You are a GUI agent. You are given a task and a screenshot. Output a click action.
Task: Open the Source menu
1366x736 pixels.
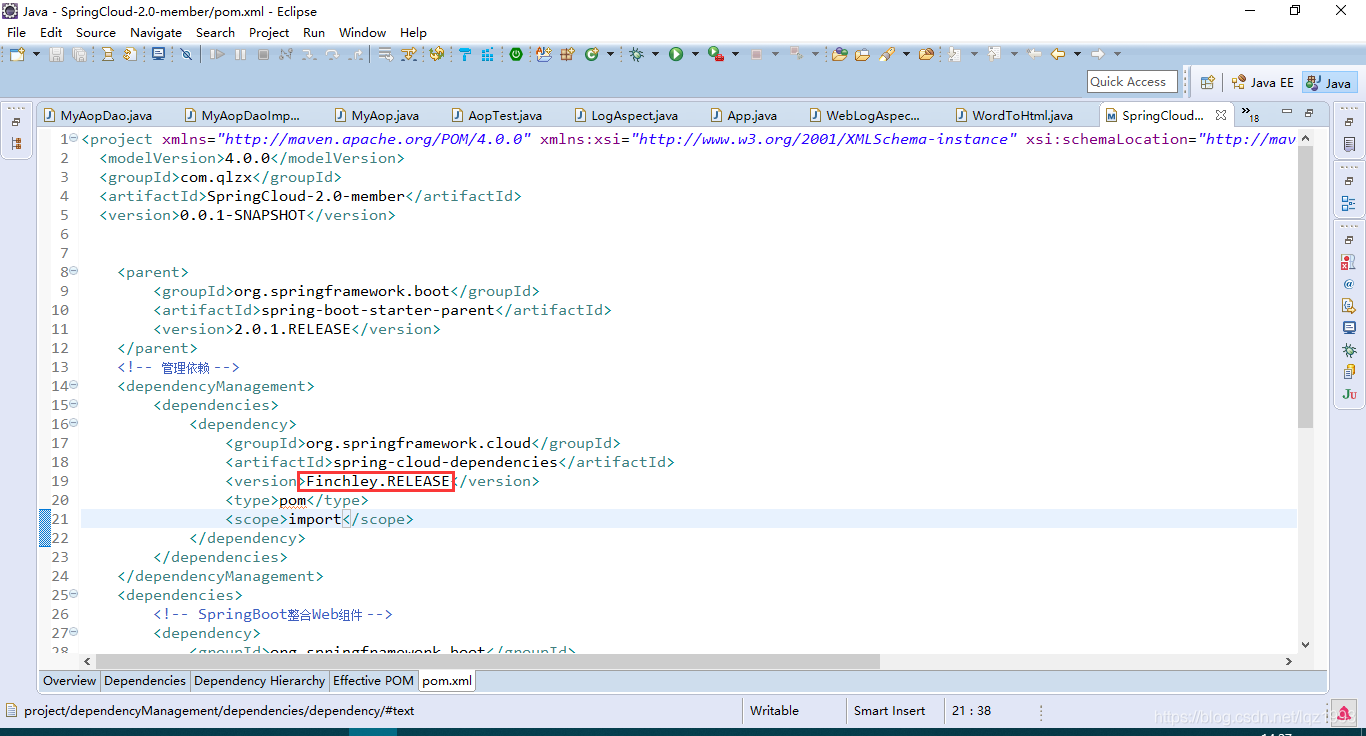coord(96,32)
